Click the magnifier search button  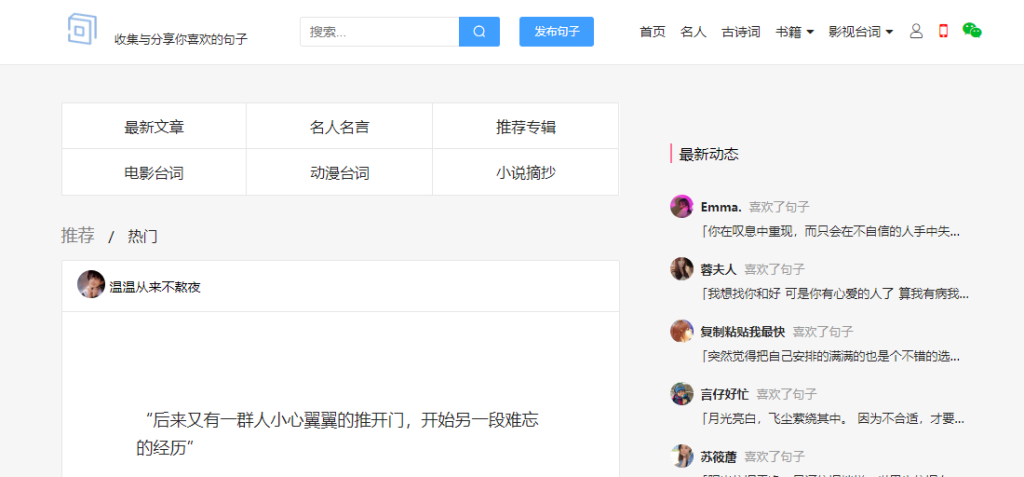(x=479, y=31)
